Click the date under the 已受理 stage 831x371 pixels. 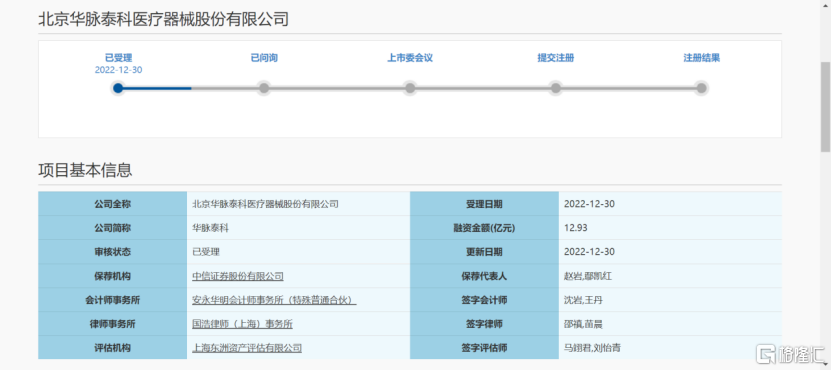[x=118, y=70]
